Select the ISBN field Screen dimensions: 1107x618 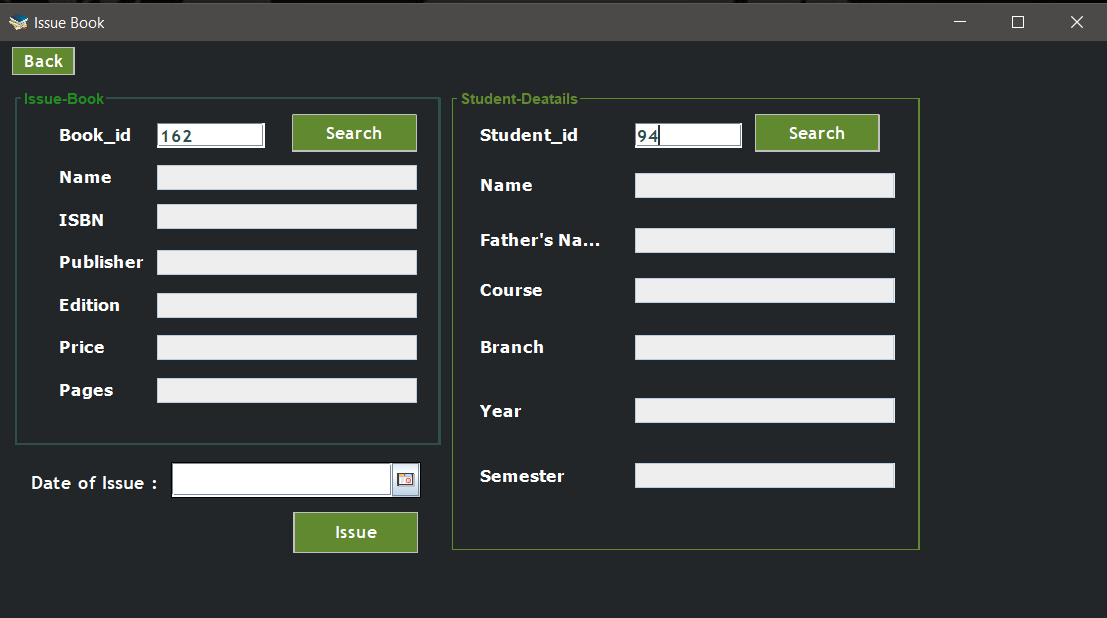click(x=287, y=216)
